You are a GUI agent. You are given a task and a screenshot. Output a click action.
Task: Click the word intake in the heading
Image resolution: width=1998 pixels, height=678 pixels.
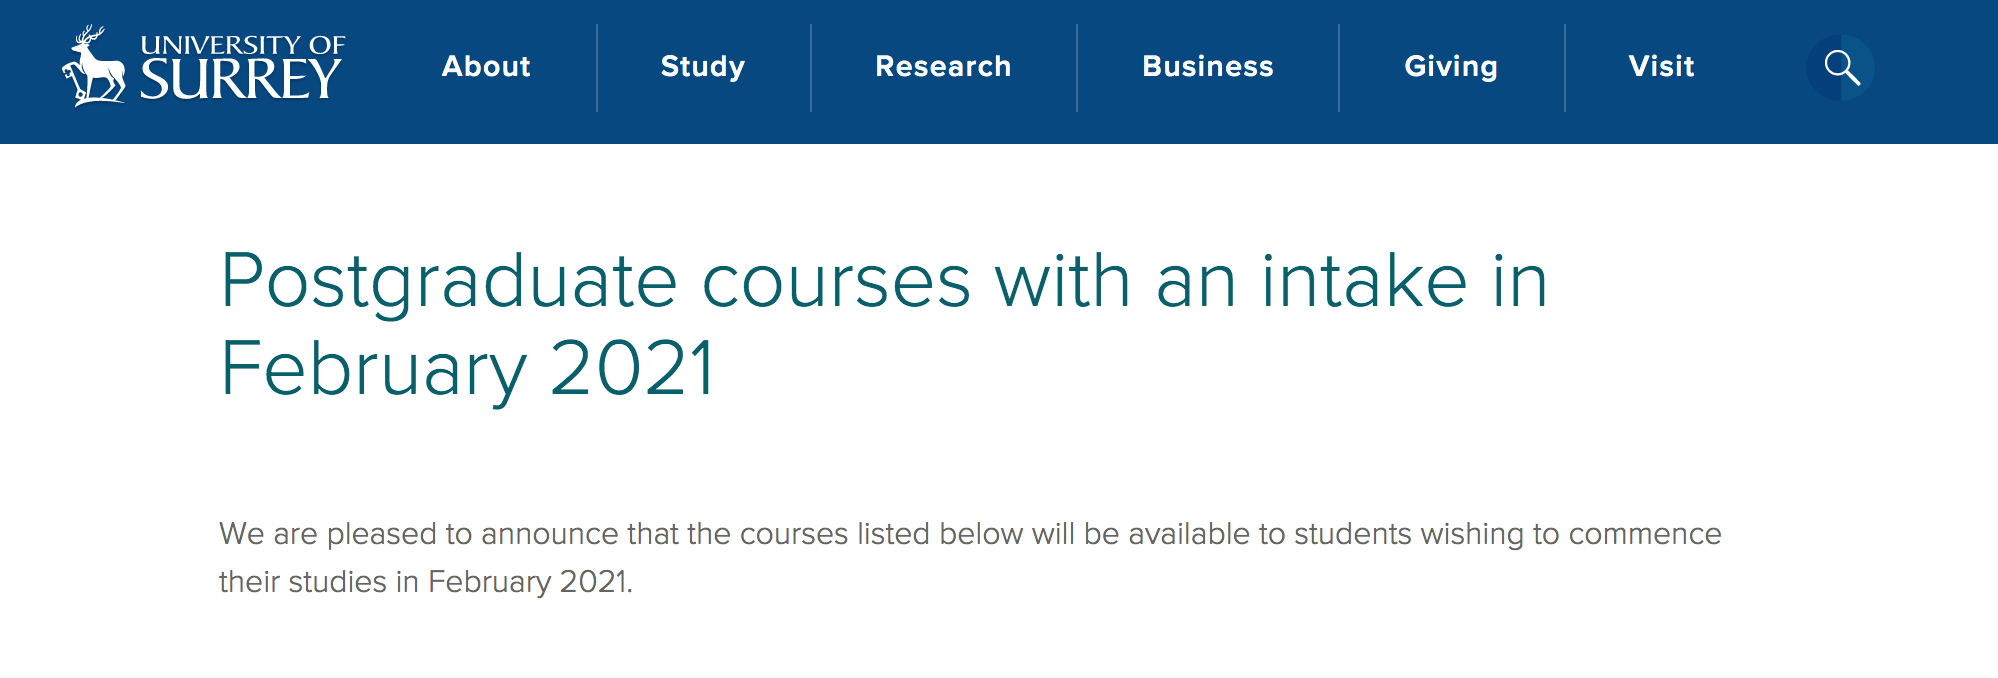click(x=1364, y=282)
